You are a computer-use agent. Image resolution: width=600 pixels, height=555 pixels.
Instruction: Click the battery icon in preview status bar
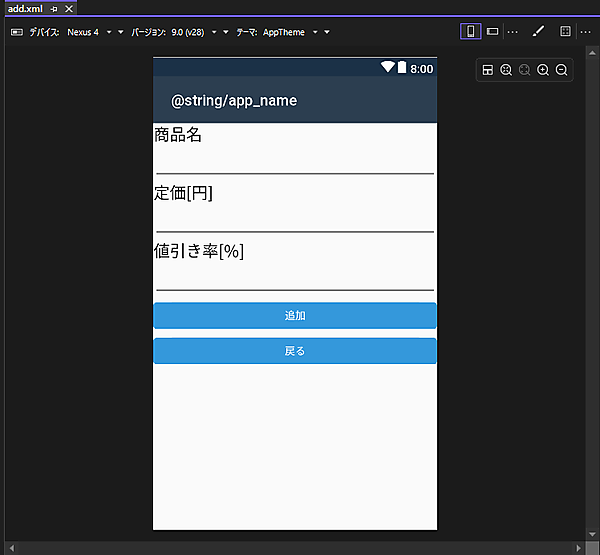pyautogui.click(x=402, y=67)
